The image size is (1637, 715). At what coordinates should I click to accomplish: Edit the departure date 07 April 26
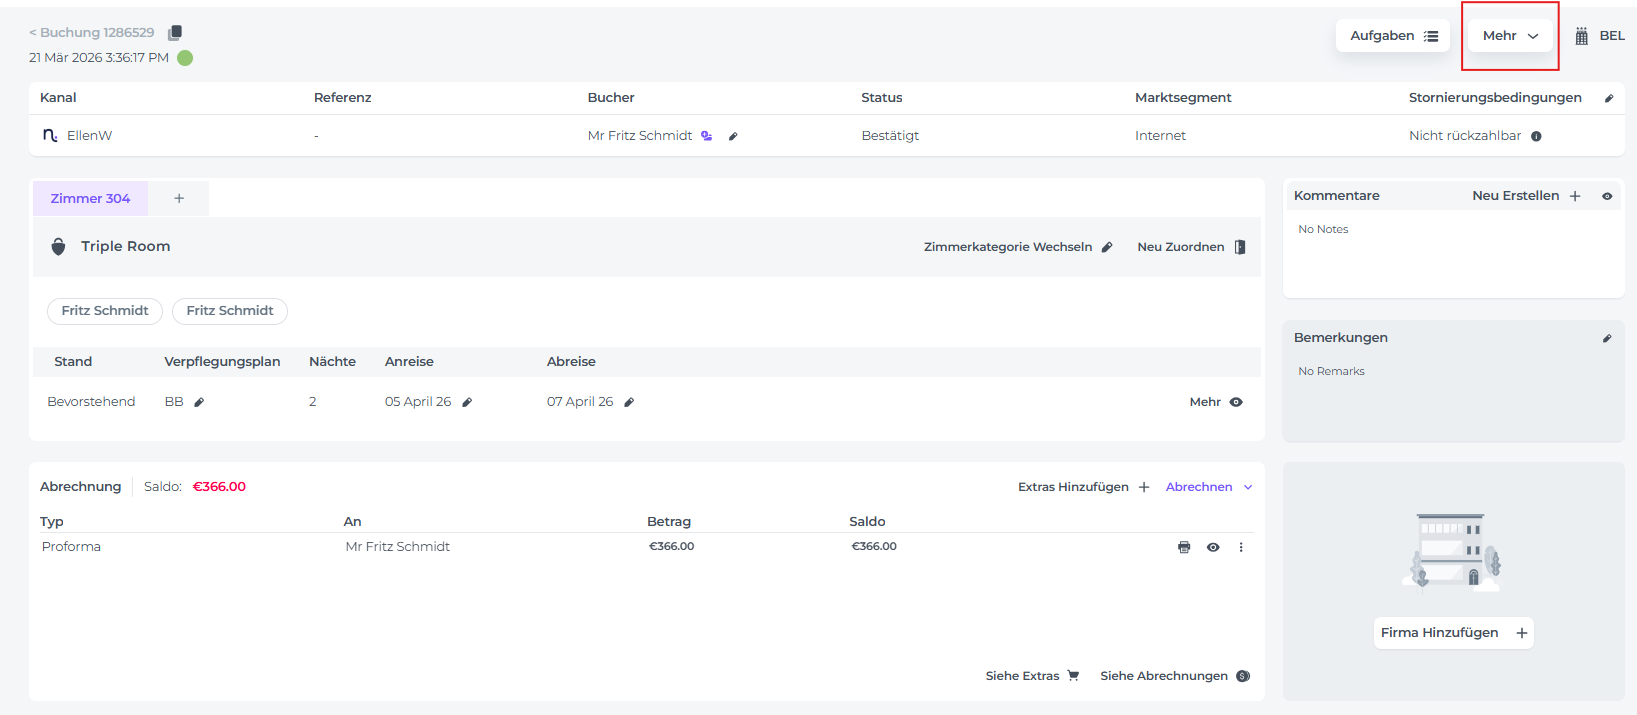[x=629, y=402]
